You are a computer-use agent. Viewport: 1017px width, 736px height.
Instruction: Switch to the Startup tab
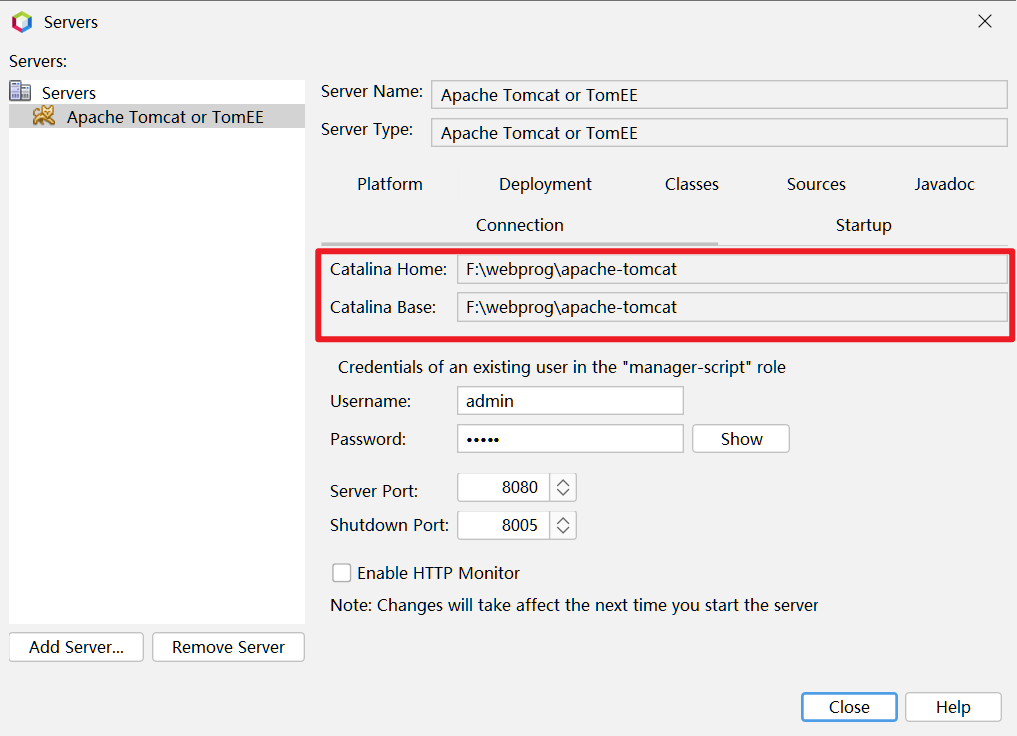pyautogui.click(x=863, y=225)
